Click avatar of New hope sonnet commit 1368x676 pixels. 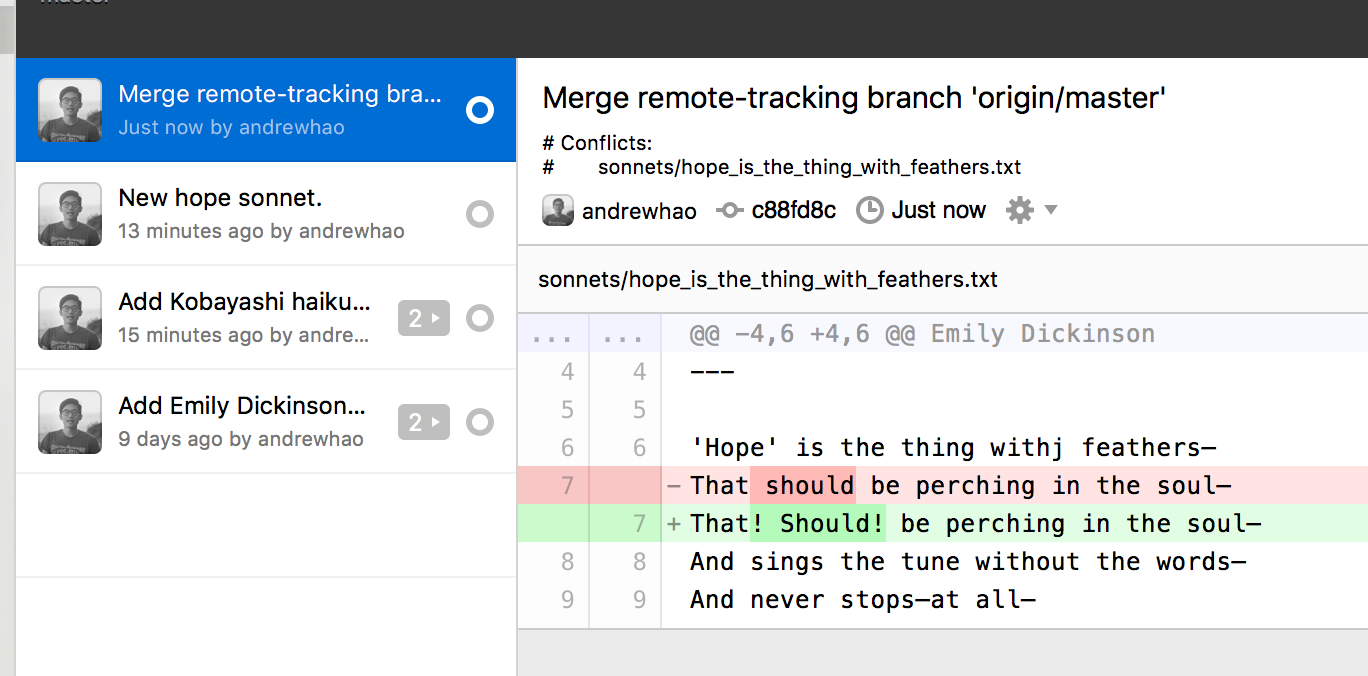click(70, 214)
